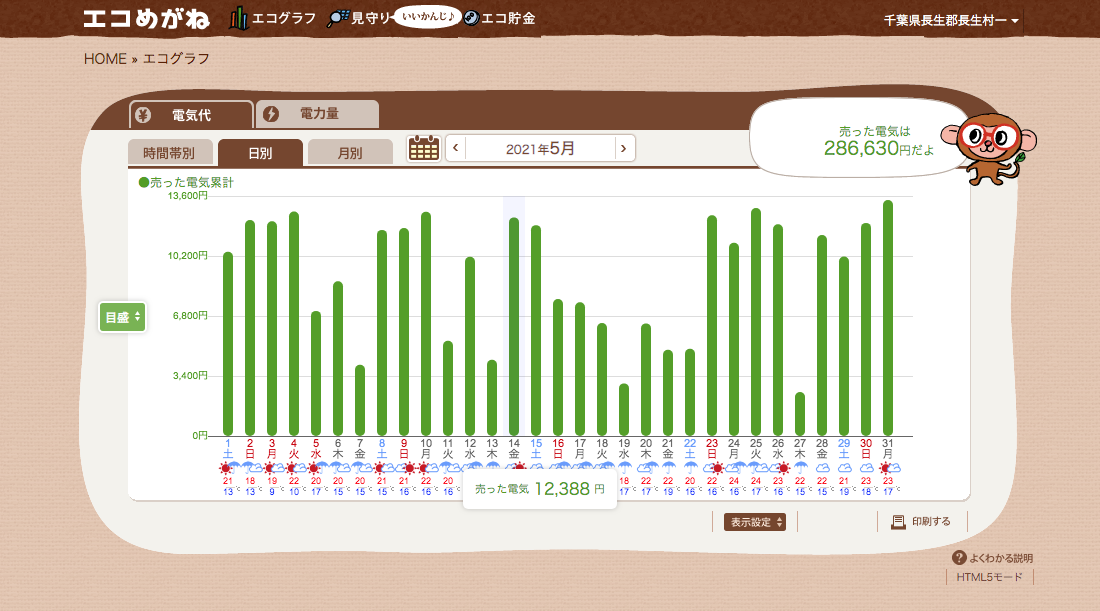Image resolution: width=1100 pixels, height=611 pixels.
Task: Click the 印刷する print button
Action: [x=921, y=521]
